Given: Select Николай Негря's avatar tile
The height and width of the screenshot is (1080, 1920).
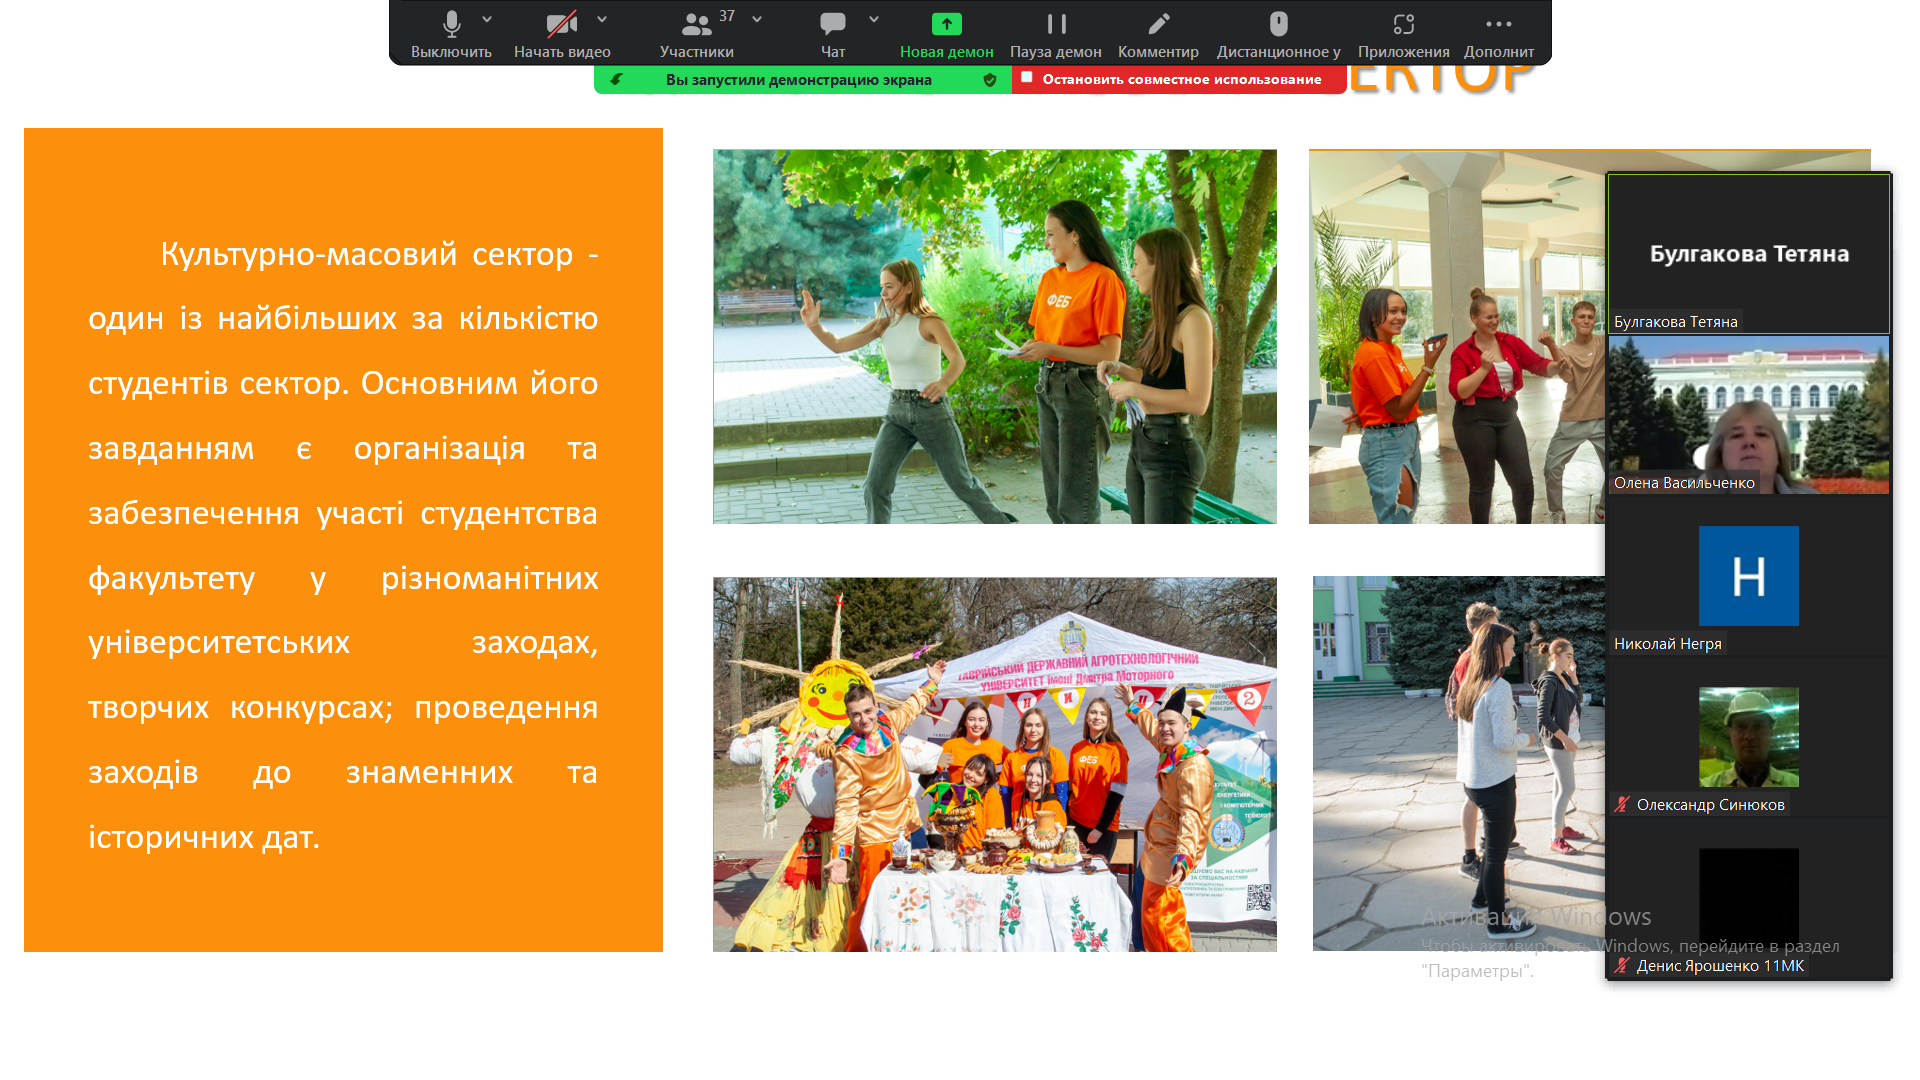Looking at the screenshot, I should pyautogui.click(x=1748, y=576).
